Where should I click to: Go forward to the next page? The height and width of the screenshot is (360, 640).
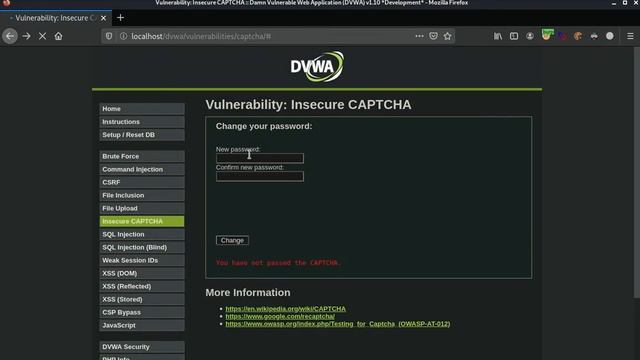point(27,36)
